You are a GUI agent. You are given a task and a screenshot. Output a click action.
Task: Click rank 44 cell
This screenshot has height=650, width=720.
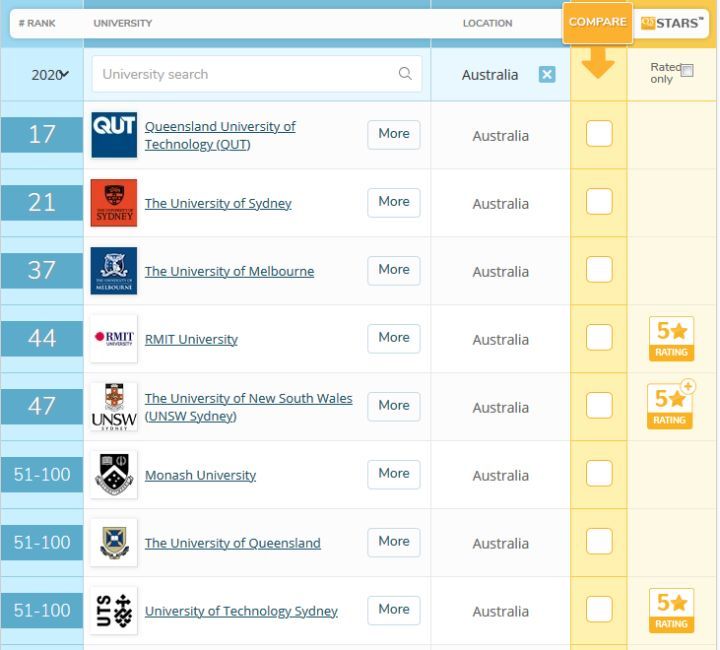pyautogui.click(x=42, y=338)
